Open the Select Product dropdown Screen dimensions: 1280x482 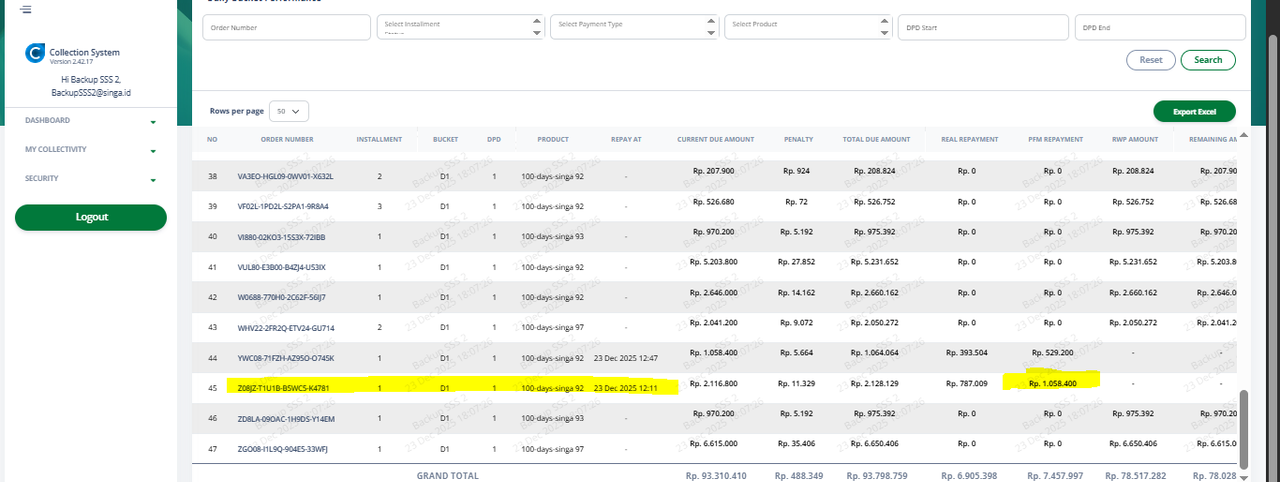[809, 27]
